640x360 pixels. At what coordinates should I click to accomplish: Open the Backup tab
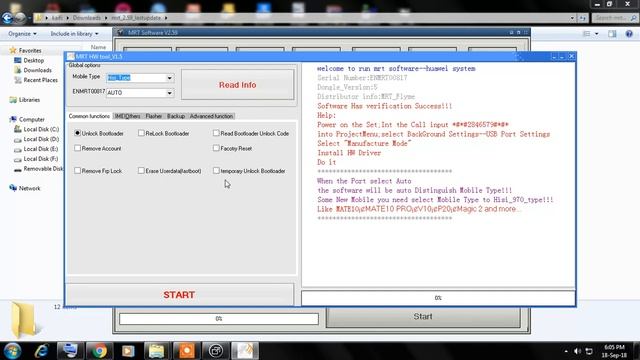click(176, 116)
